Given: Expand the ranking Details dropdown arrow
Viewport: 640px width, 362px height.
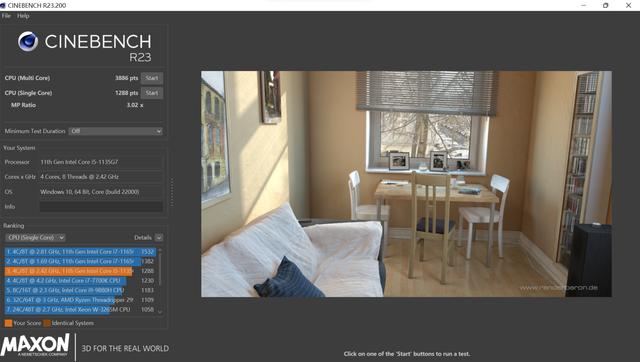Looking at the screenshot, I should tap(159, 238).
